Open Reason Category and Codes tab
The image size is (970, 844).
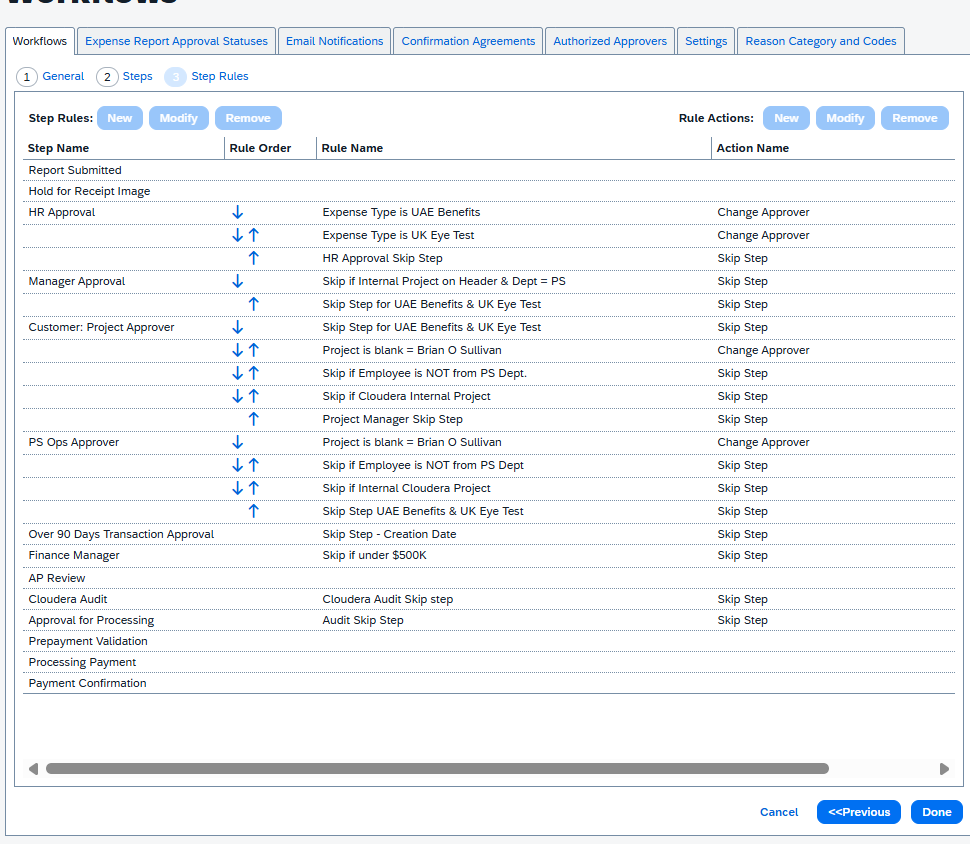pyautogui.click(x=821, y=41)
